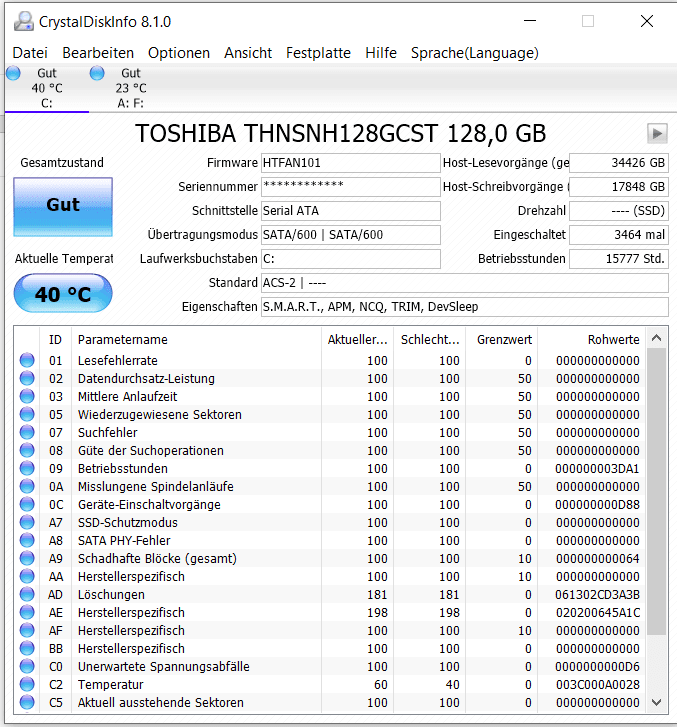The width and height of the screenshot is (677, 727).
Task: Click status icon of Aktuell ausstehende Sektoren row
Action: click(27, 702)
